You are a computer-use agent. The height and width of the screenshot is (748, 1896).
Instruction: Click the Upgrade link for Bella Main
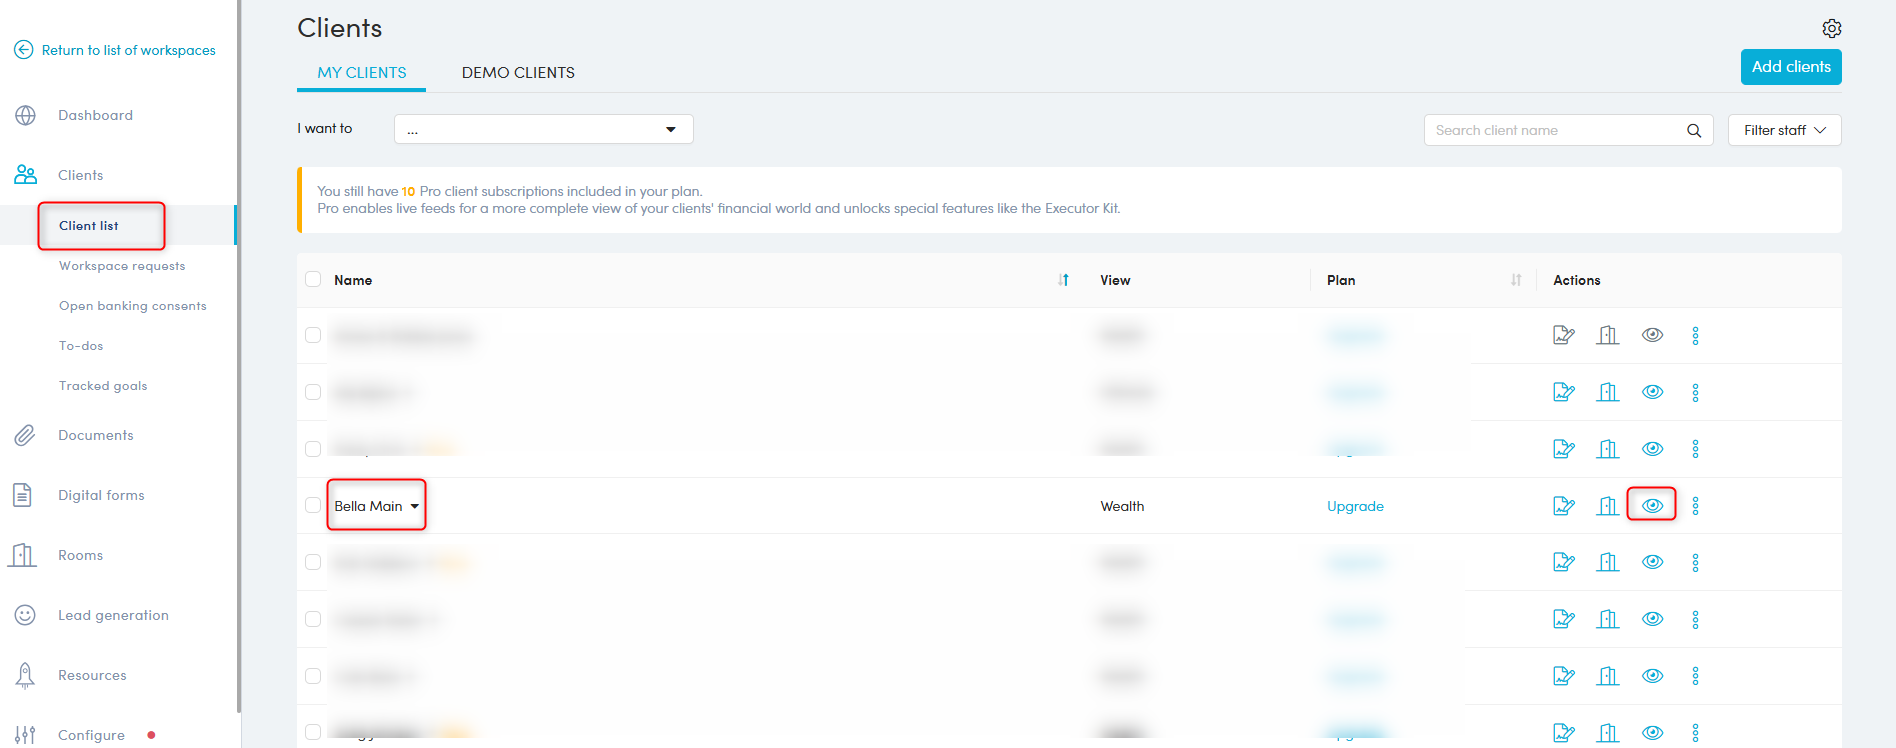(1355, 506)
